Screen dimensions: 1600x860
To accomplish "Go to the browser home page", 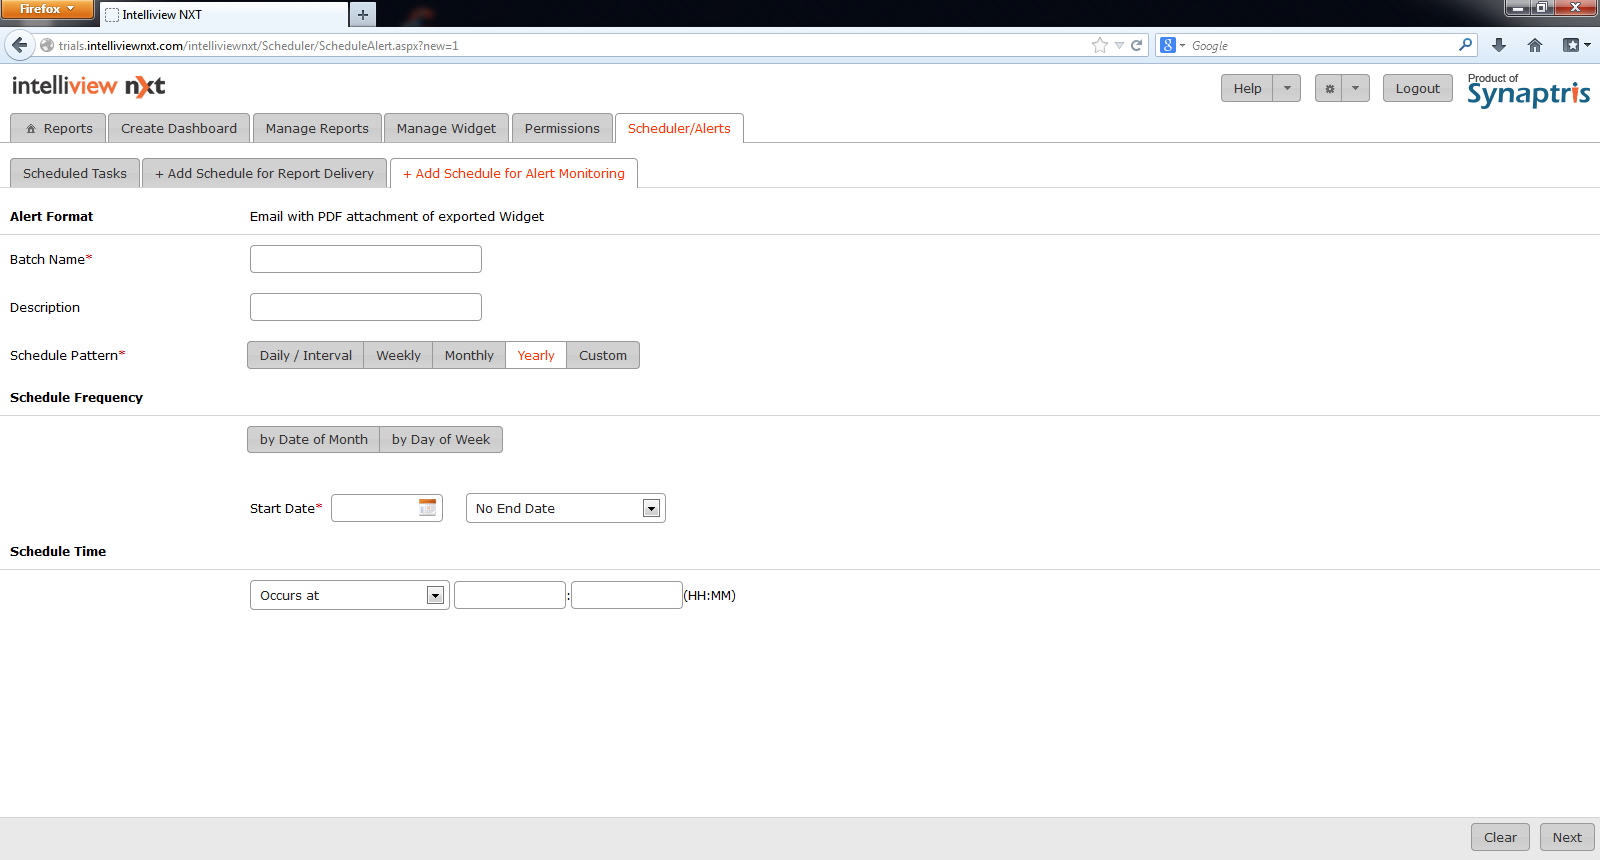I will [1535, 45].
